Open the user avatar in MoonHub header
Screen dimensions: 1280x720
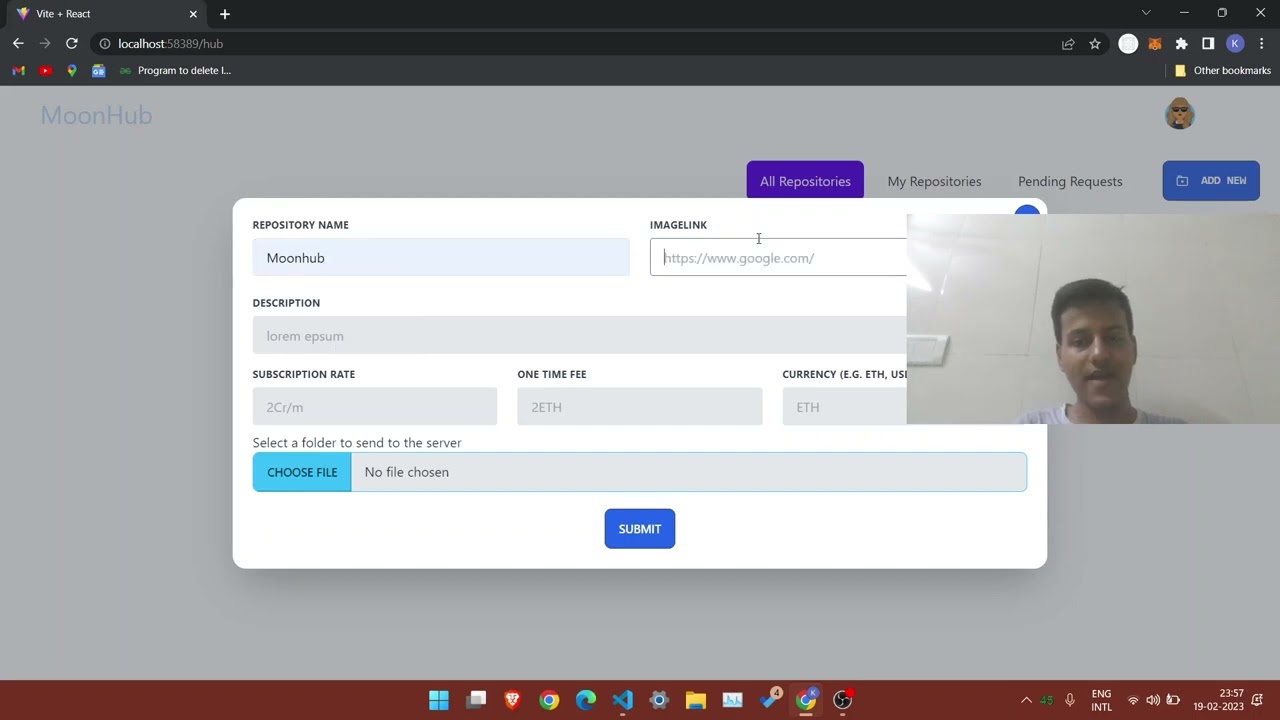(x=1180, y=114)
